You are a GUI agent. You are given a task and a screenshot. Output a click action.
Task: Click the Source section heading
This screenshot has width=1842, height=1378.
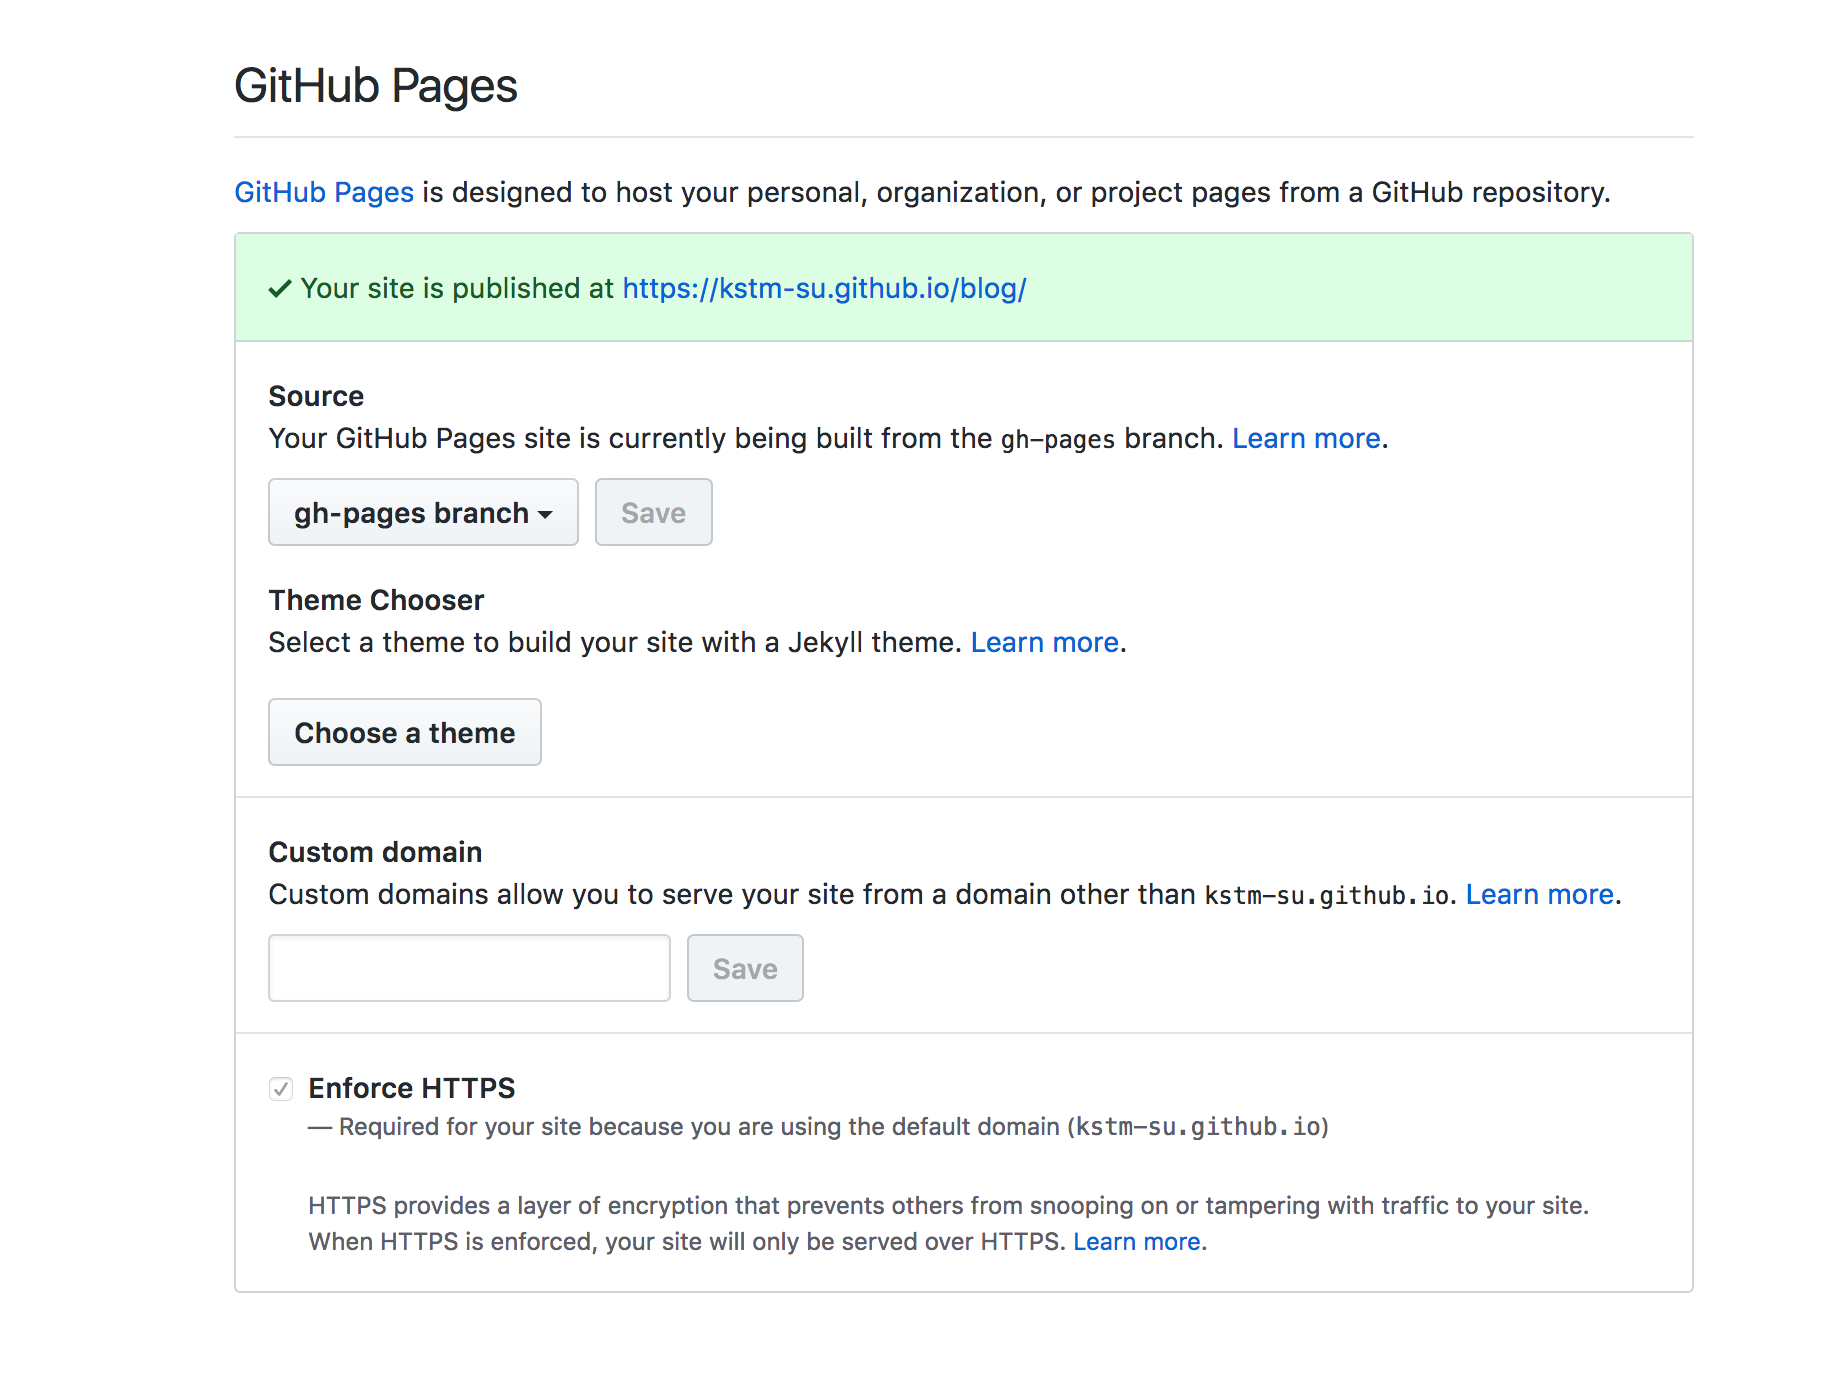click(x=316, y=396)
